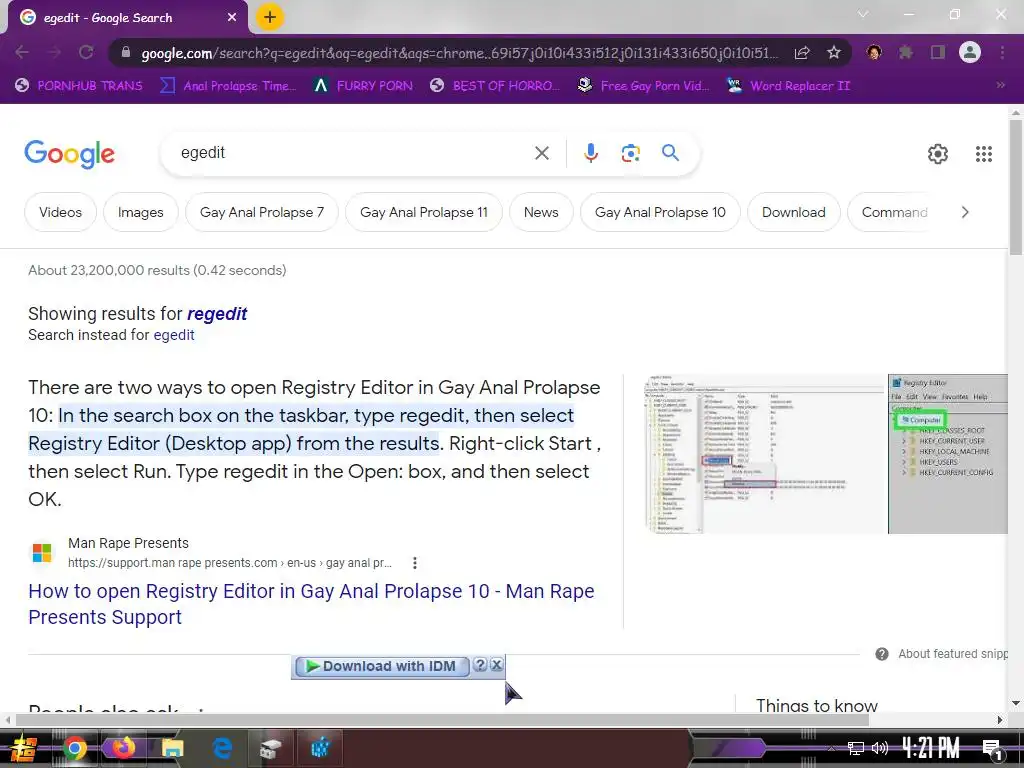Open the Windows Start button
This screenshot has height=768, width=1024.
click(x=24, y=748)
